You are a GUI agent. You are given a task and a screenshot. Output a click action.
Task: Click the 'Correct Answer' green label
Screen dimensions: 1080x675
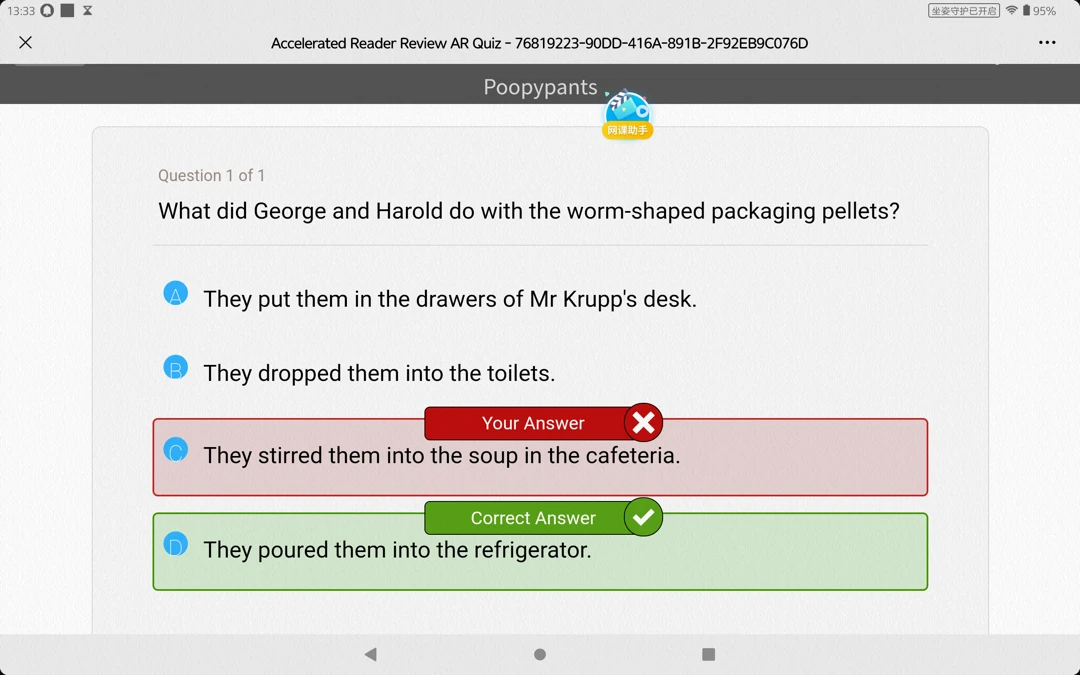tap(532, 518)
